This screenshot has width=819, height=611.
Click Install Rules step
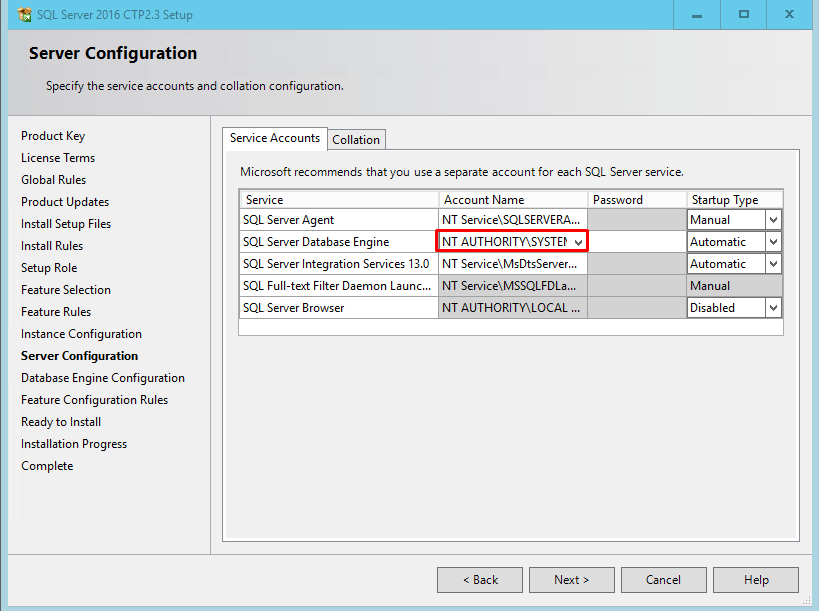pos(52,245)
